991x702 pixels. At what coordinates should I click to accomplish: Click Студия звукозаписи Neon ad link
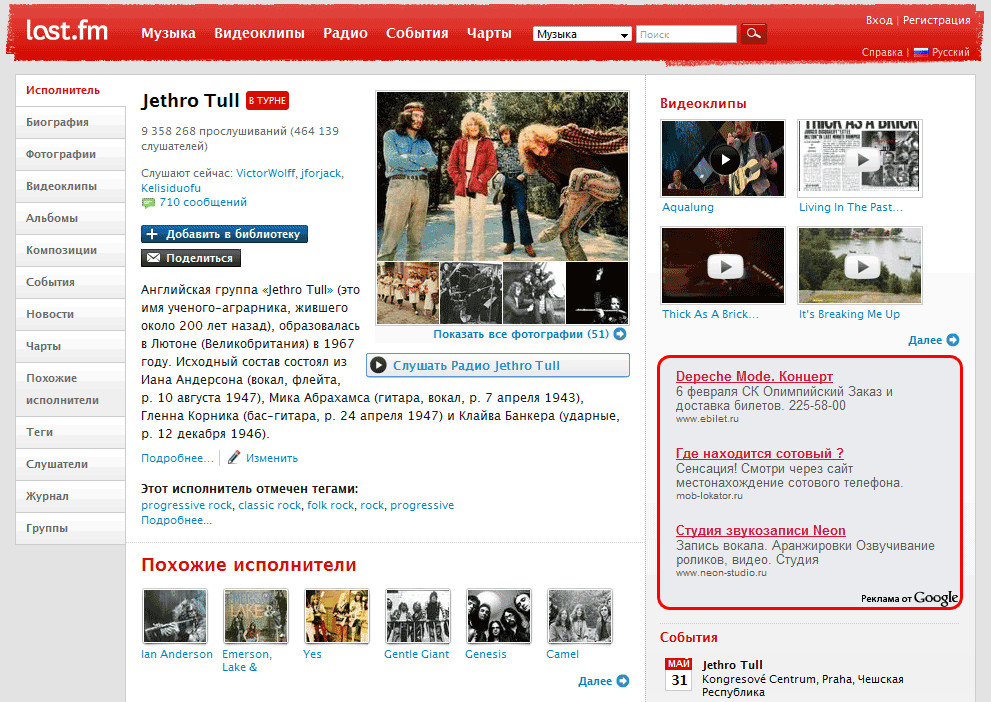(760, 531)
